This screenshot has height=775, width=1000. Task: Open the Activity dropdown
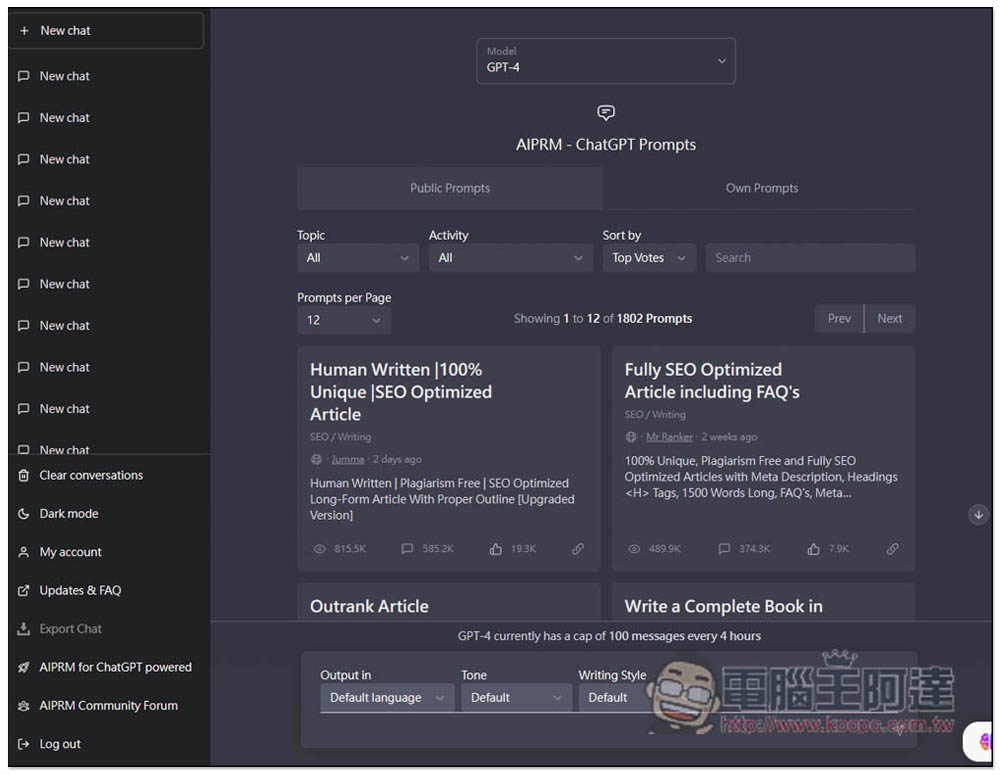511,258
